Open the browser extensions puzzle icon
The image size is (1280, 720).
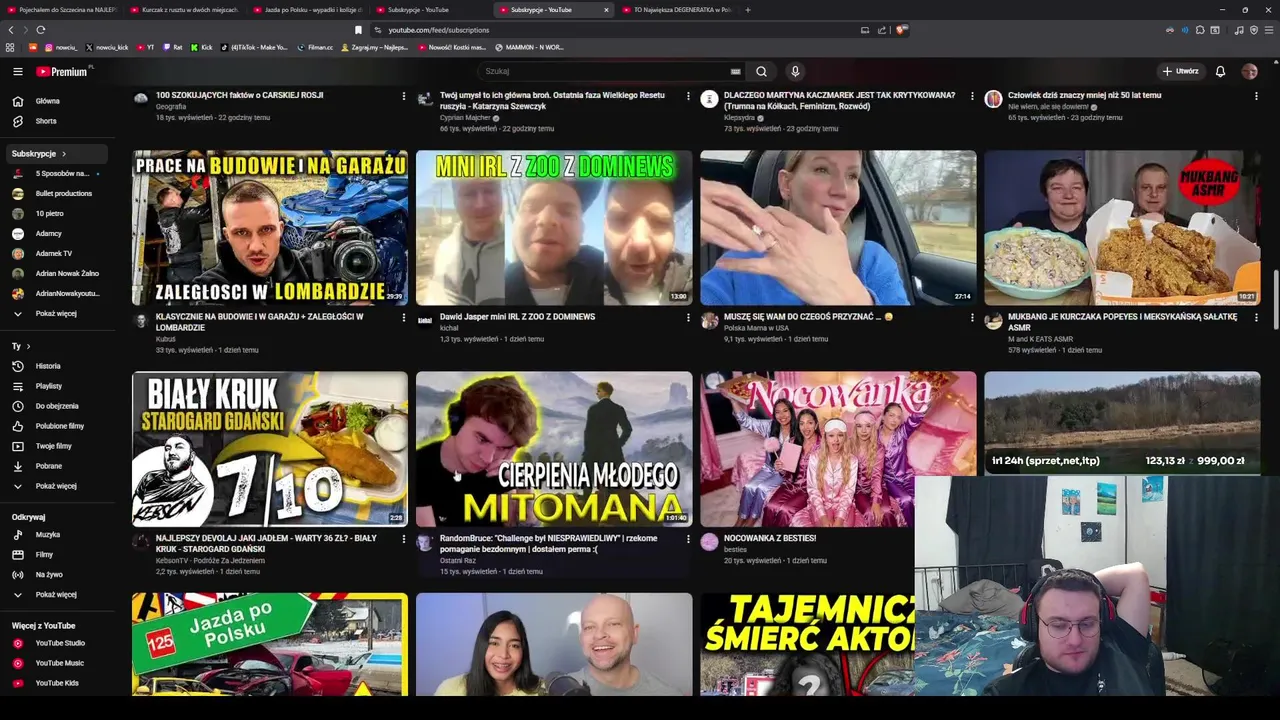pyautogui.click(x=1200, y=30)
